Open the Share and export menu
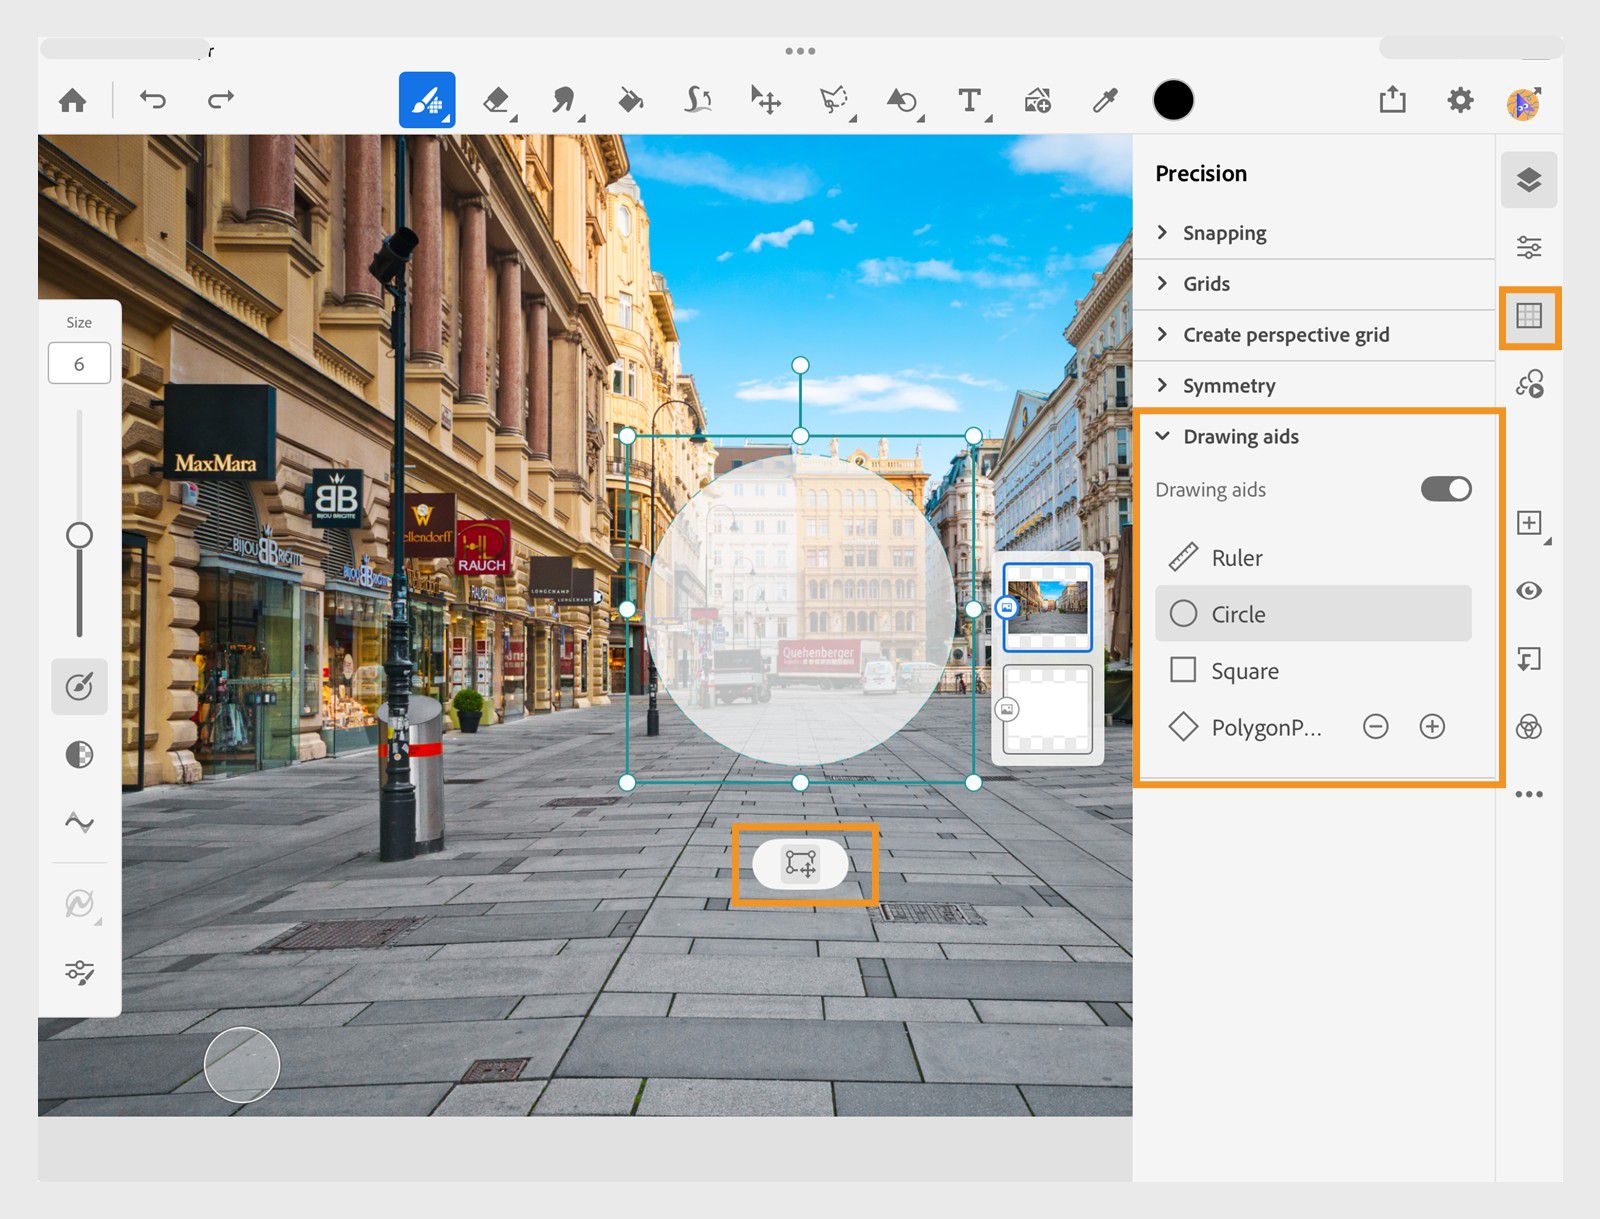The width and height of the screenshot is (1600, 1219). (x=1392, y=99)
